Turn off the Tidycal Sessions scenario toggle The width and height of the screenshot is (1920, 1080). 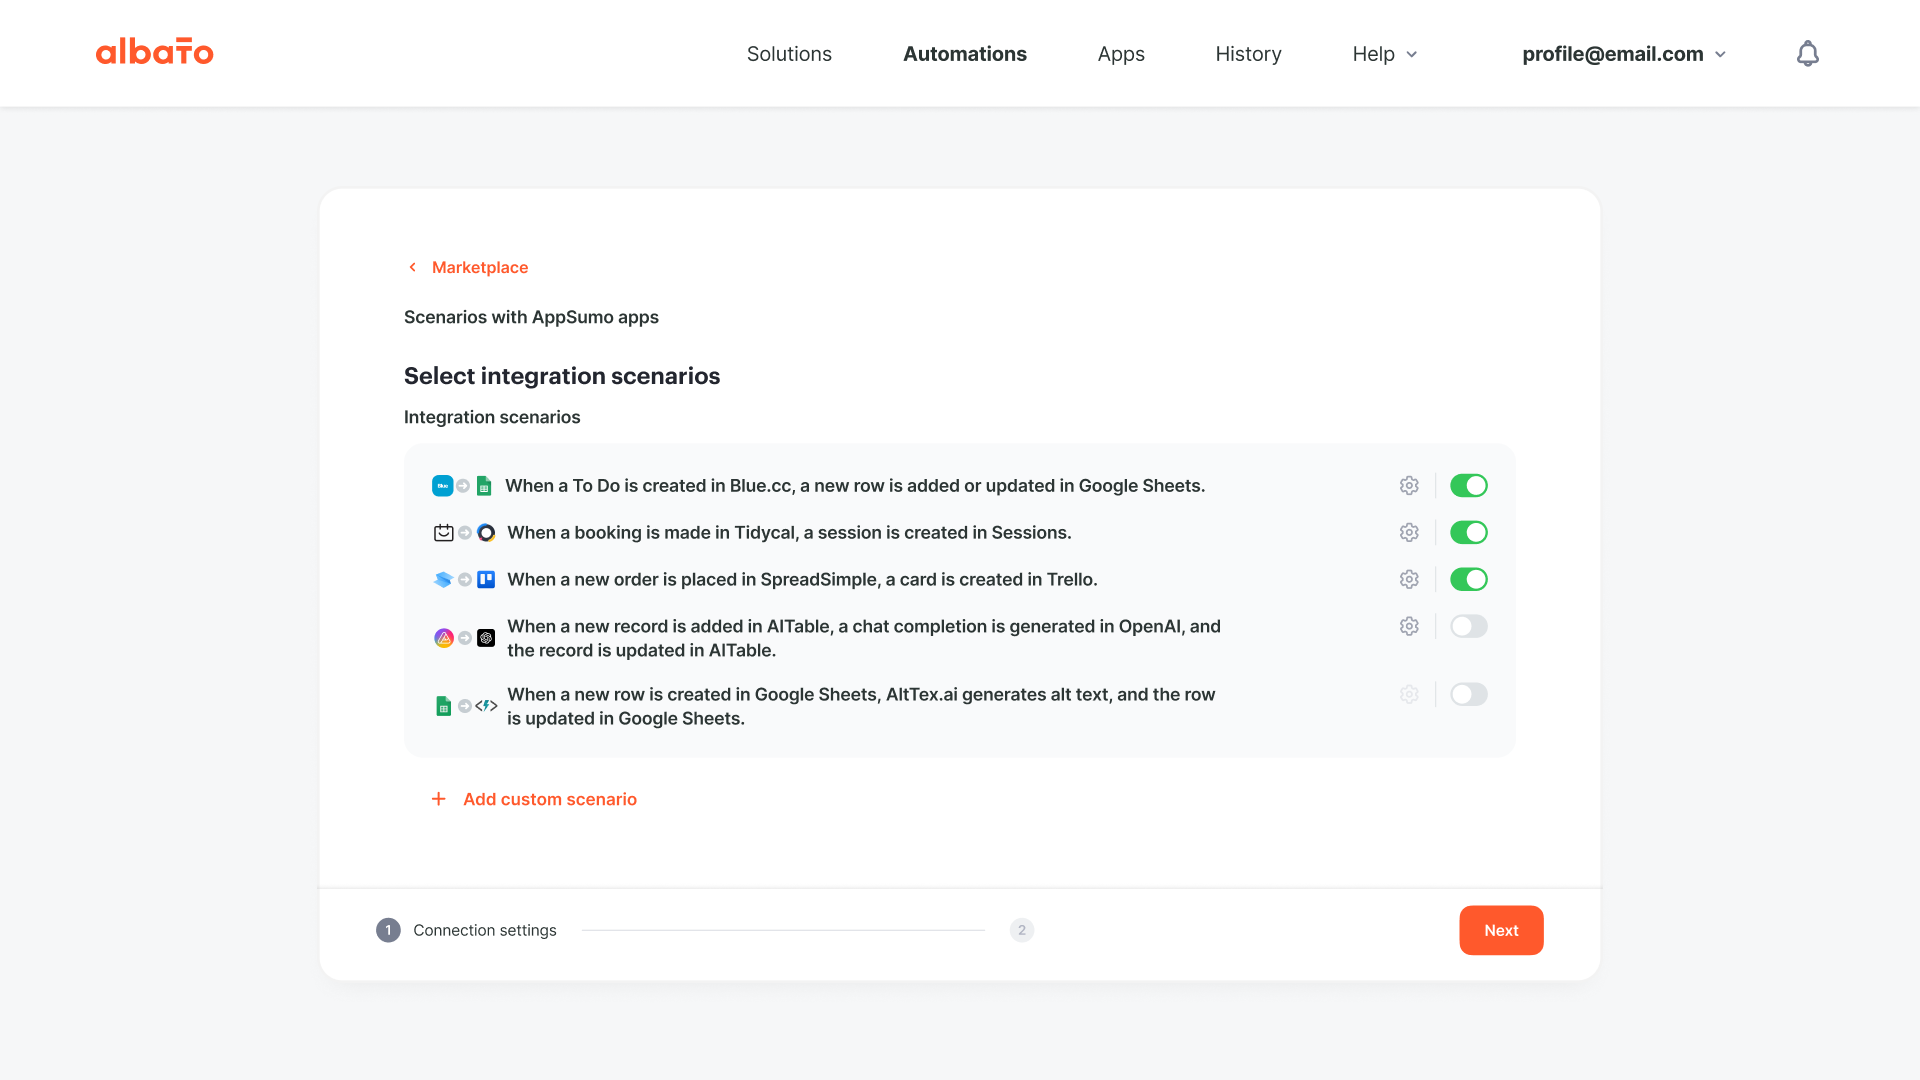click(1468, 533)
